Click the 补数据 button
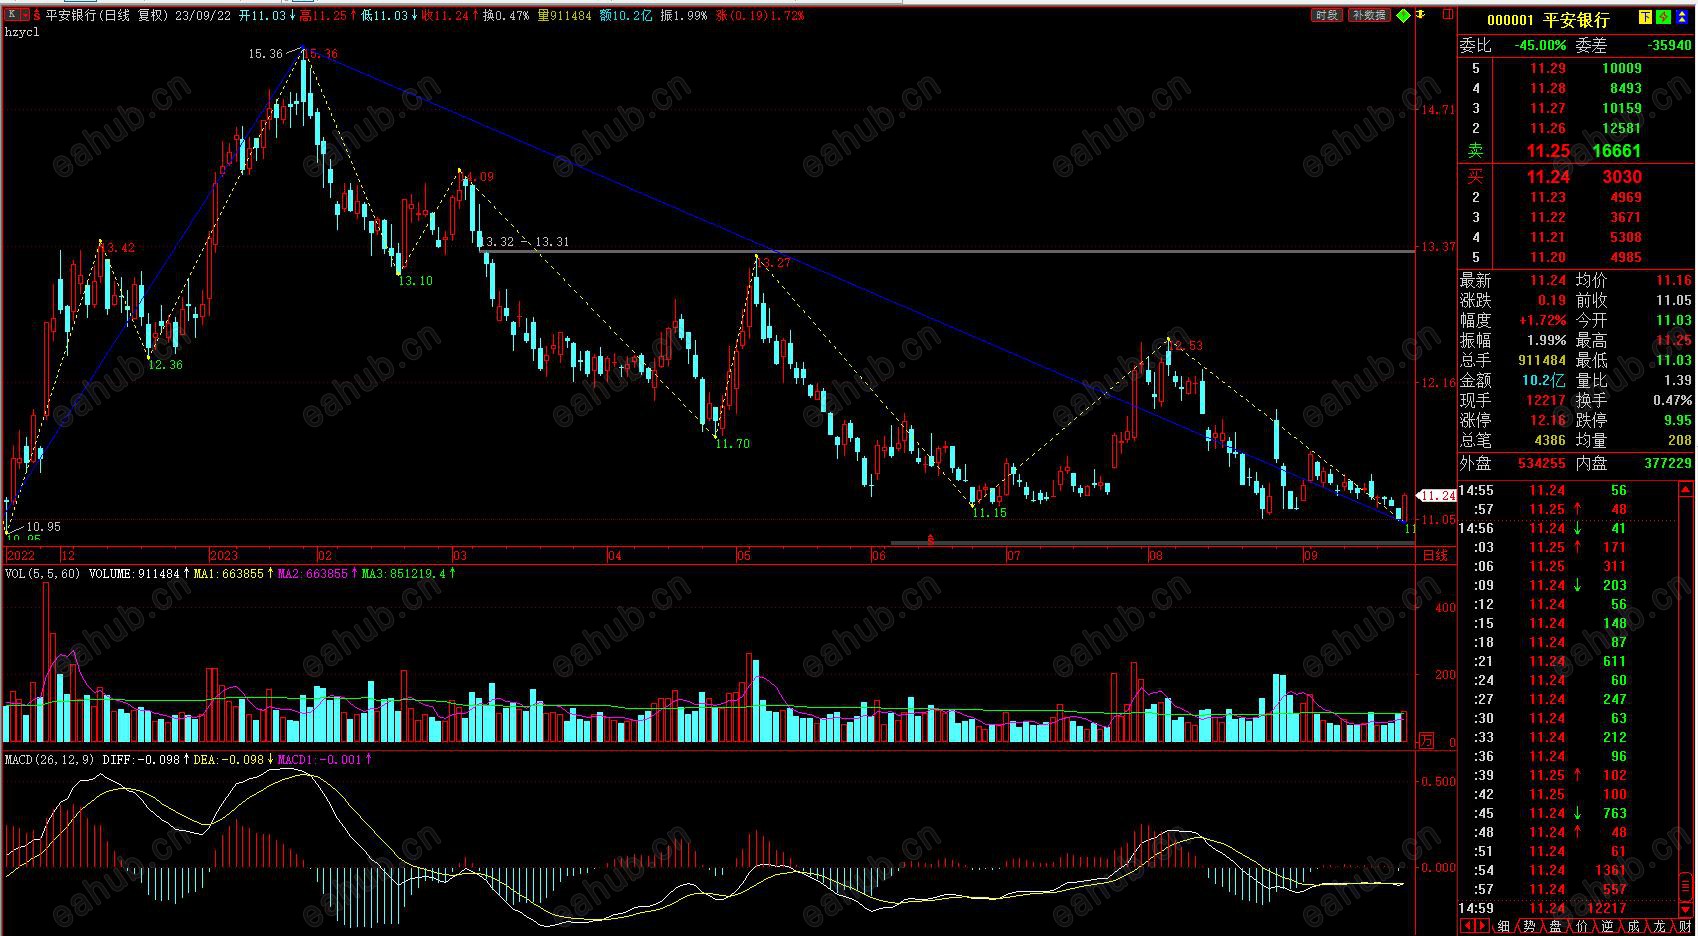The height and width of the screenshot is (936, 1698). 1369,15
